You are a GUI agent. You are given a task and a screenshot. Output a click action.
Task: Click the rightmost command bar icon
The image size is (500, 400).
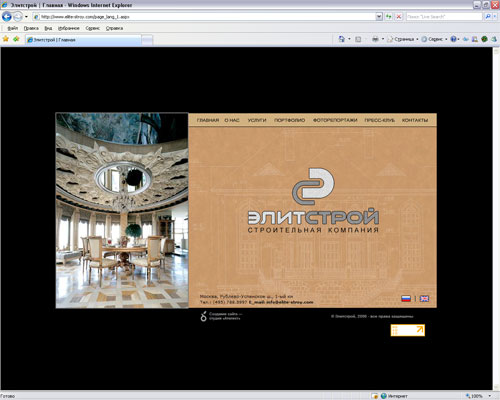494,39
